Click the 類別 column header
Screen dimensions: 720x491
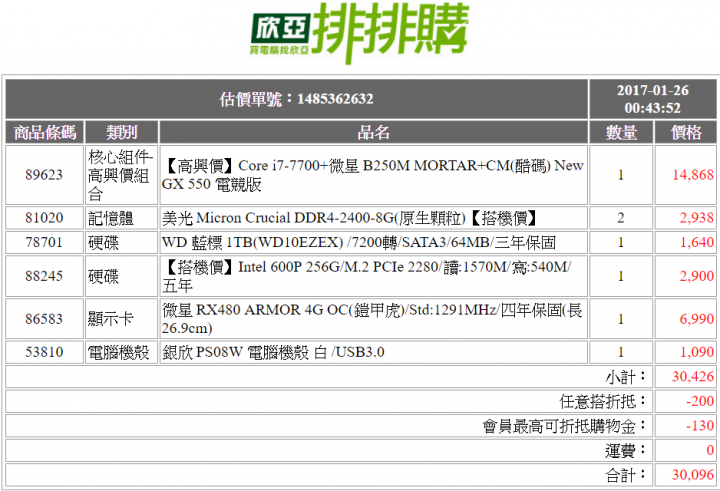point(122,132)
